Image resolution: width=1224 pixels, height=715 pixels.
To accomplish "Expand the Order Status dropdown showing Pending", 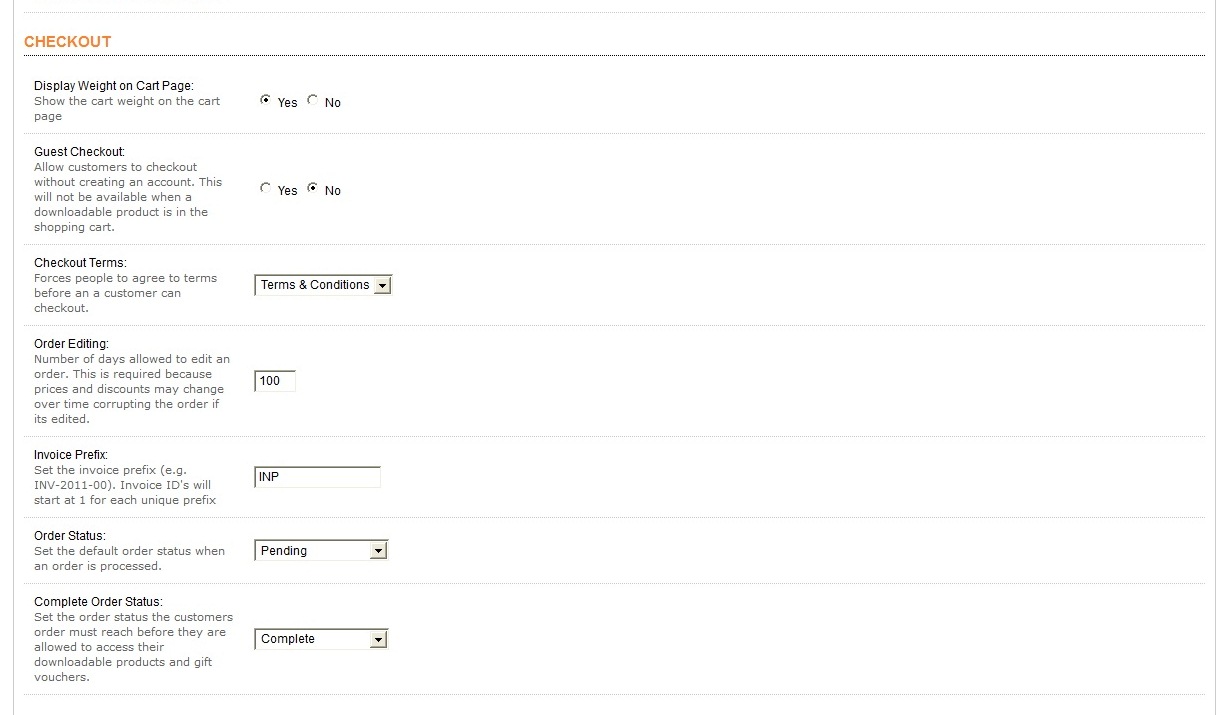I will tap(321, 550).
